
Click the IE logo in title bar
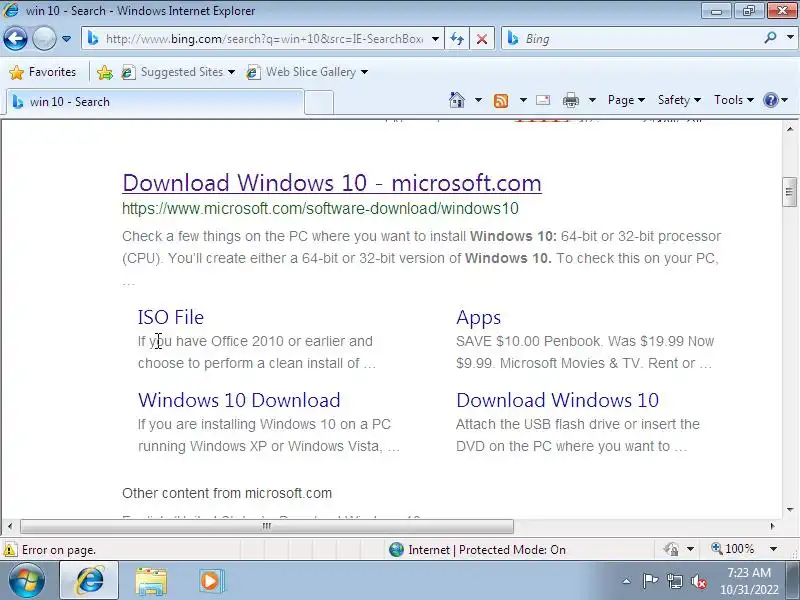click(x=11, y=10)
